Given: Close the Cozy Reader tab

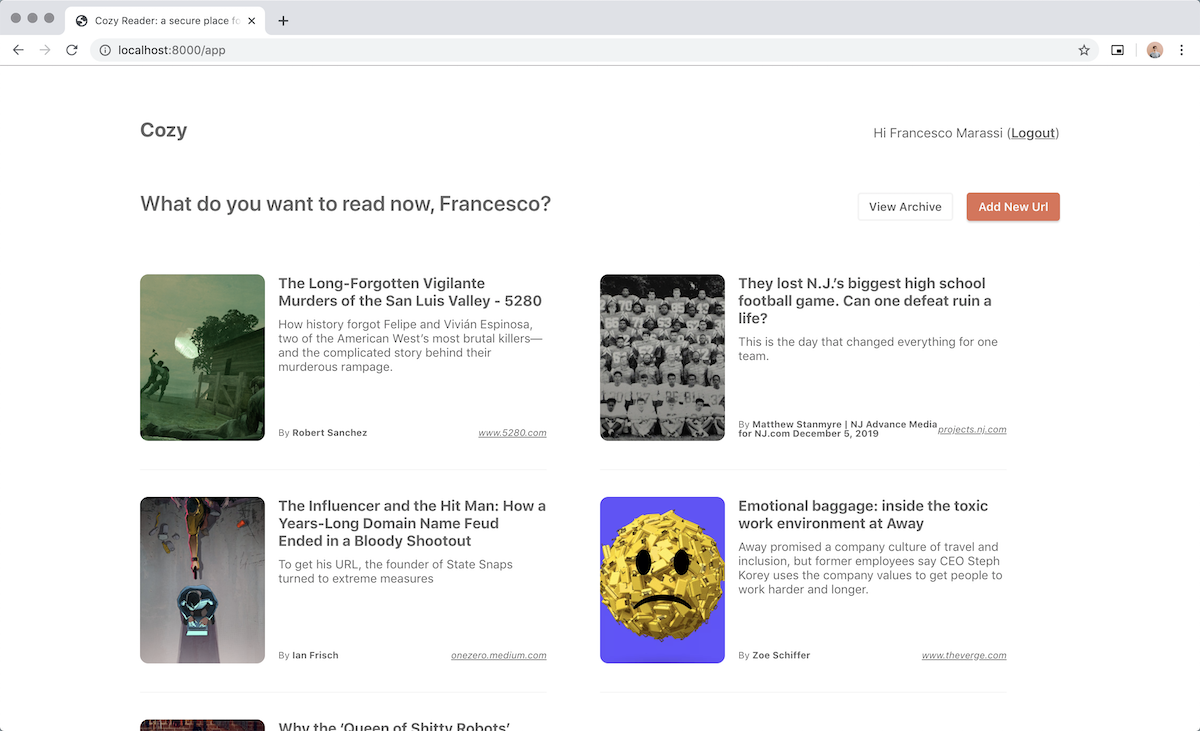Looking at the screenshot, I should tap(250, 20).
